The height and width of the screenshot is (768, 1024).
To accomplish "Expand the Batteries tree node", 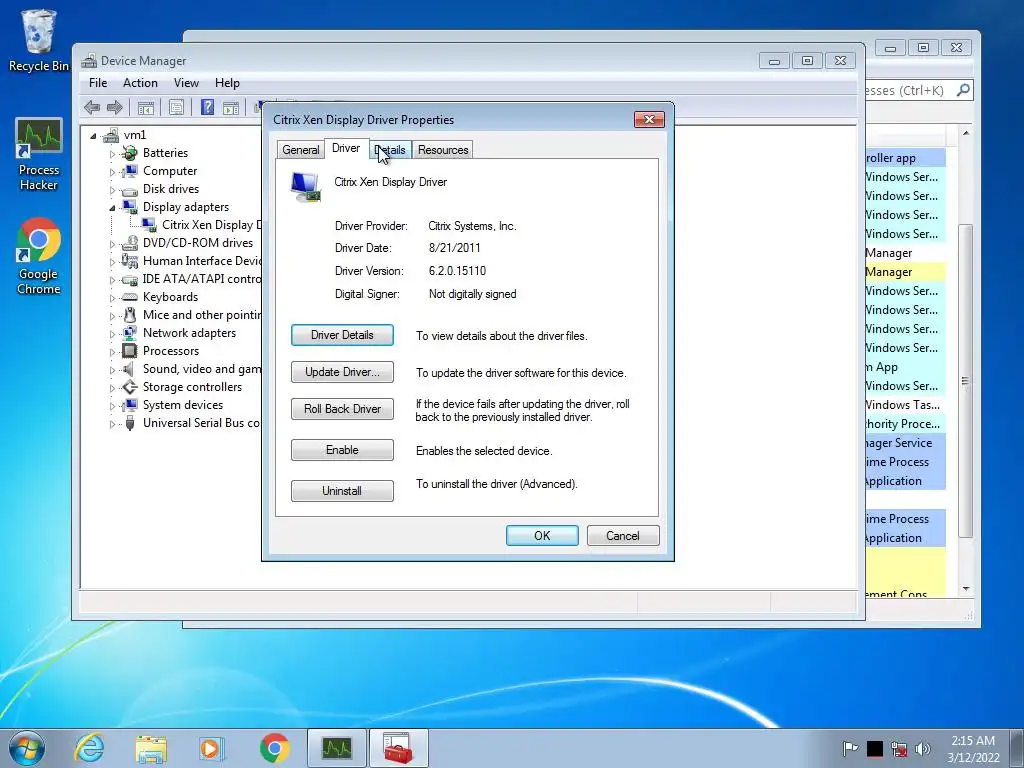I will pyautogui.click(x=112, y=154).
